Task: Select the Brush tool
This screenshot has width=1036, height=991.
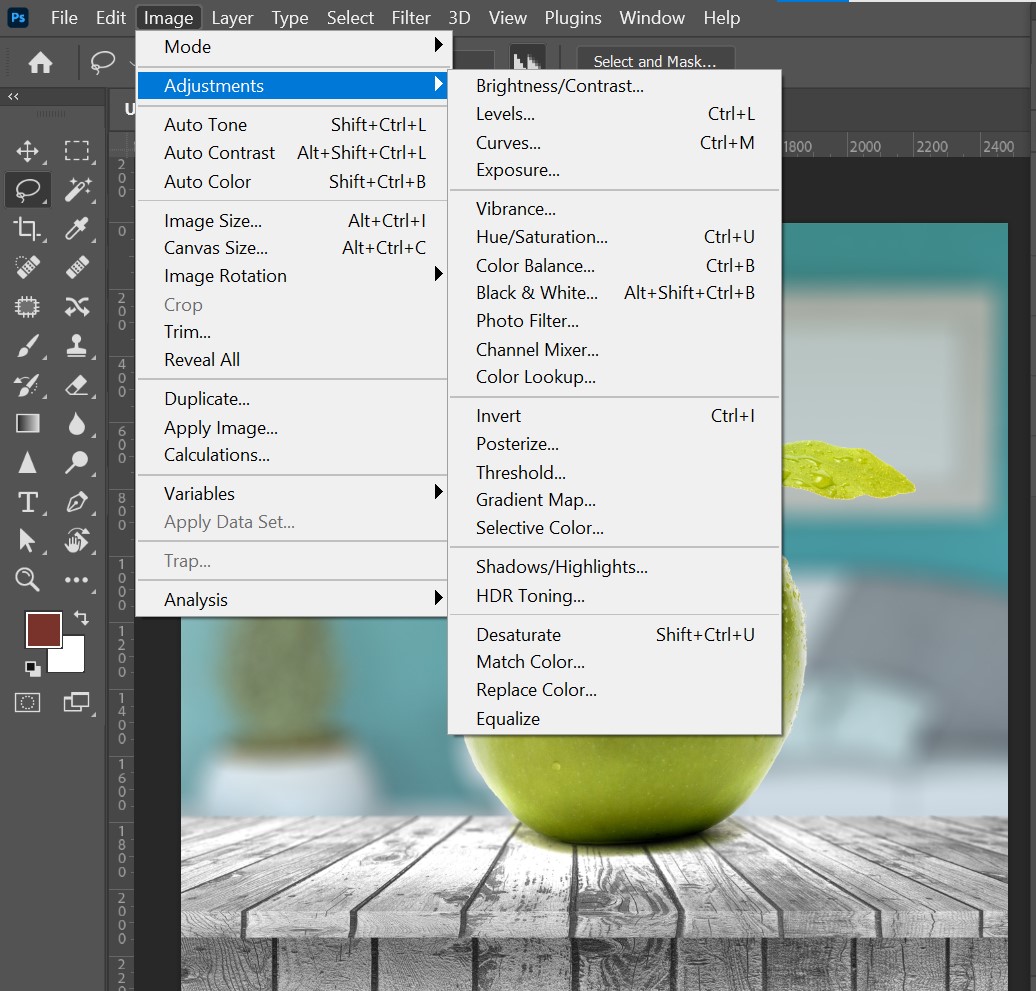Action: [27, 346]
